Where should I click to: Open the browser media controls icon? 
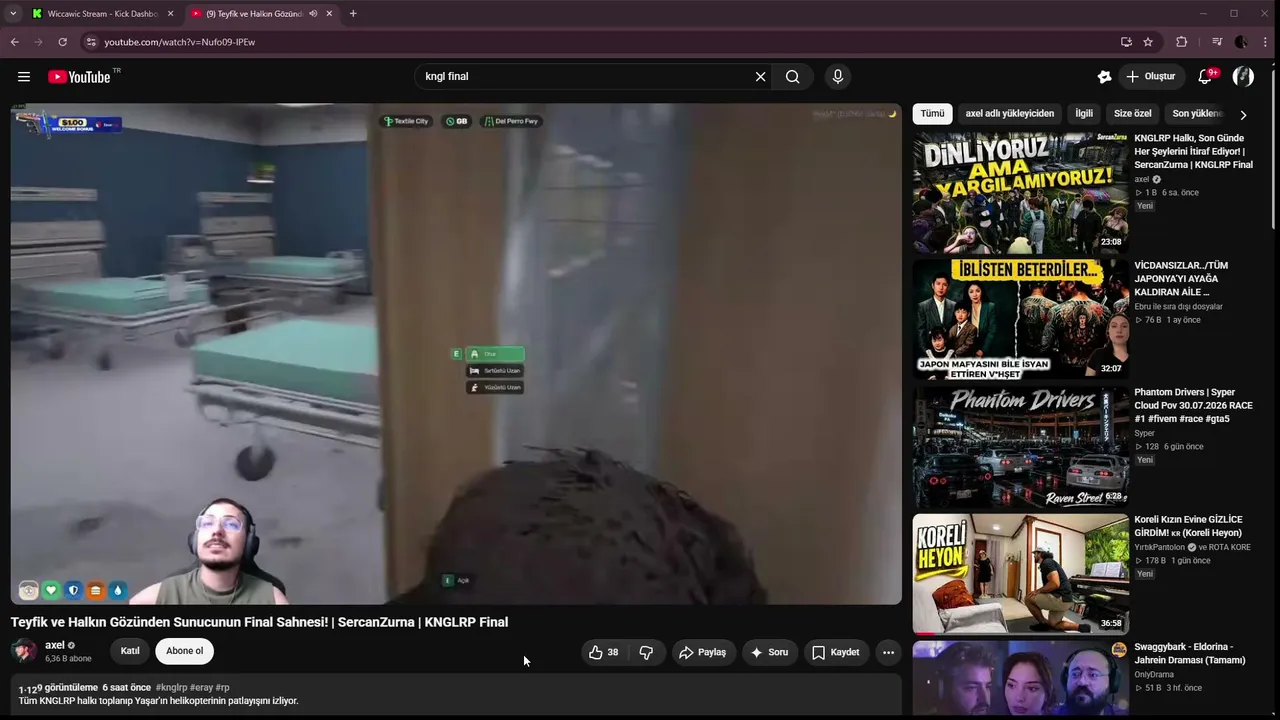[x=1216, y=42]
